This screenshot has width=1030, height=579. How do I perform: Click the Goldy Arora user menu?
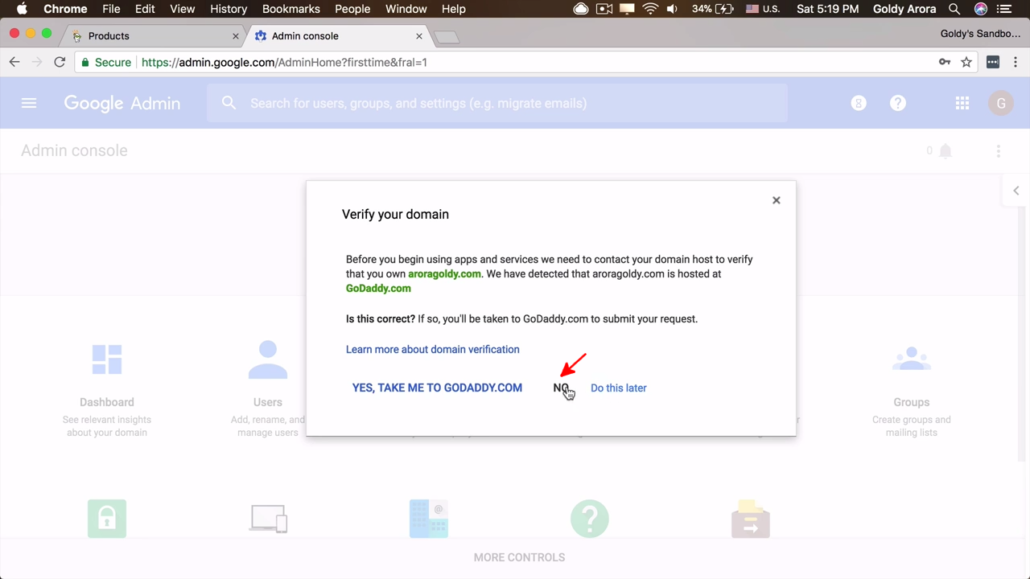905,9
